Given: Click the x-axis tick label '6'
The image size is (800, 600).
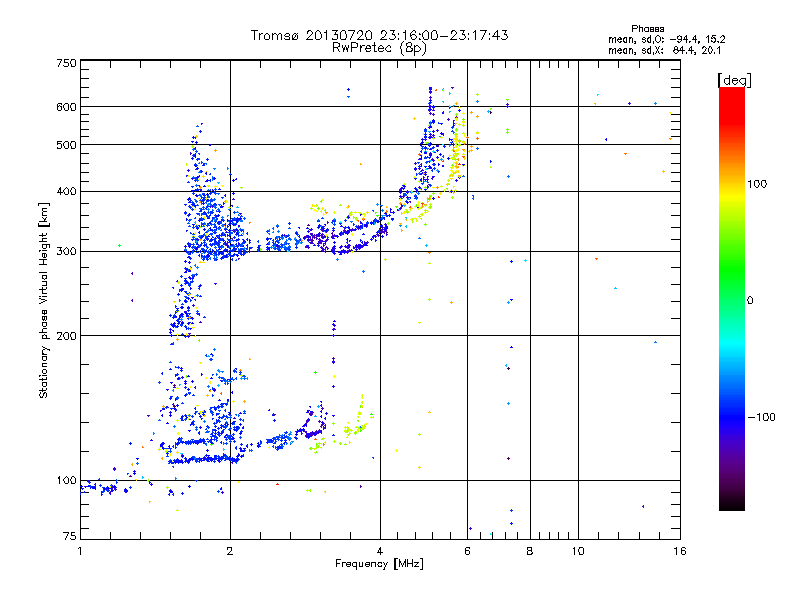Looking at the screenshot, I should click(467, 551).
